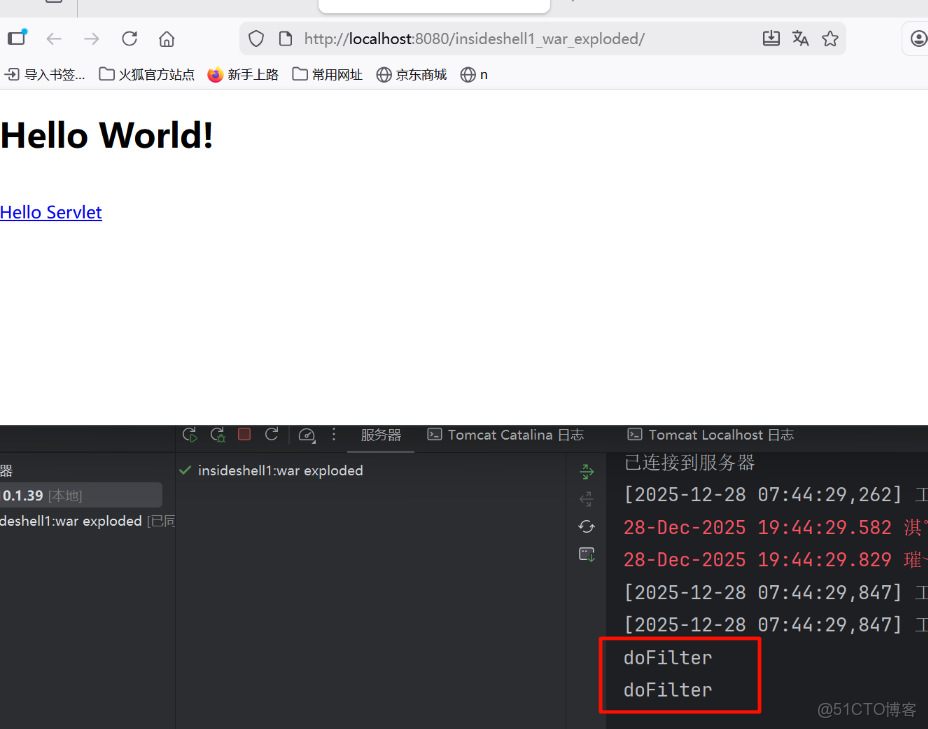Open the bookmark labeled n

474,75
